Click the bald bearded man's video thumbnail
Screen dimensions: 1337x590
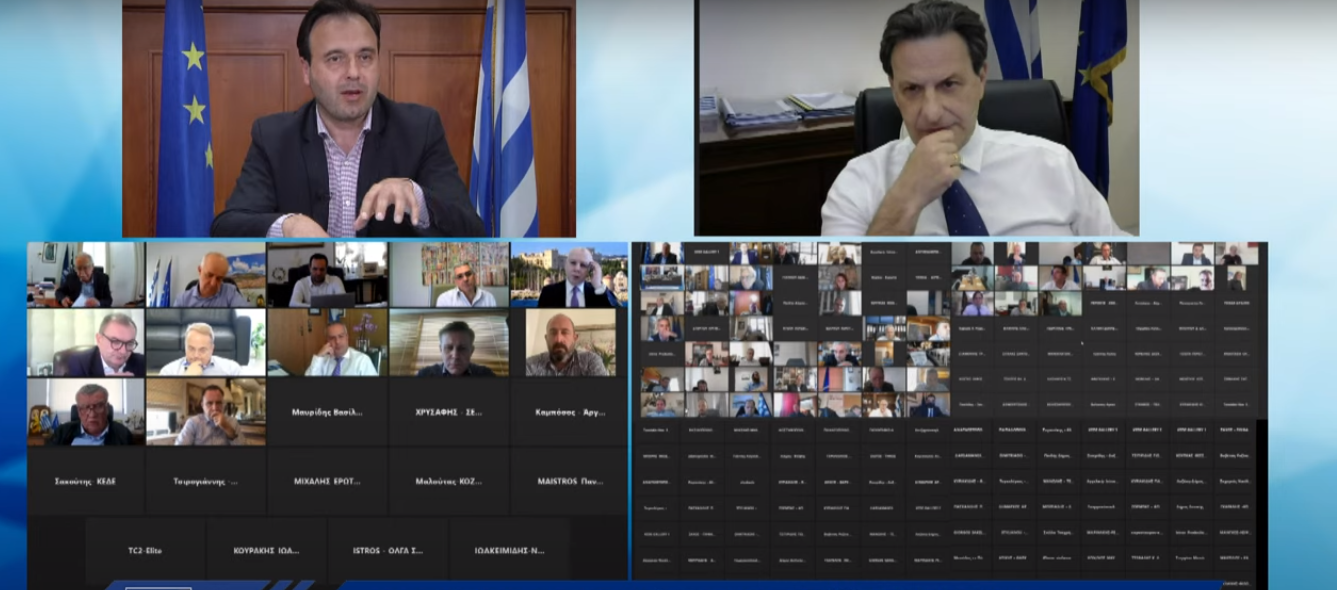568,343
